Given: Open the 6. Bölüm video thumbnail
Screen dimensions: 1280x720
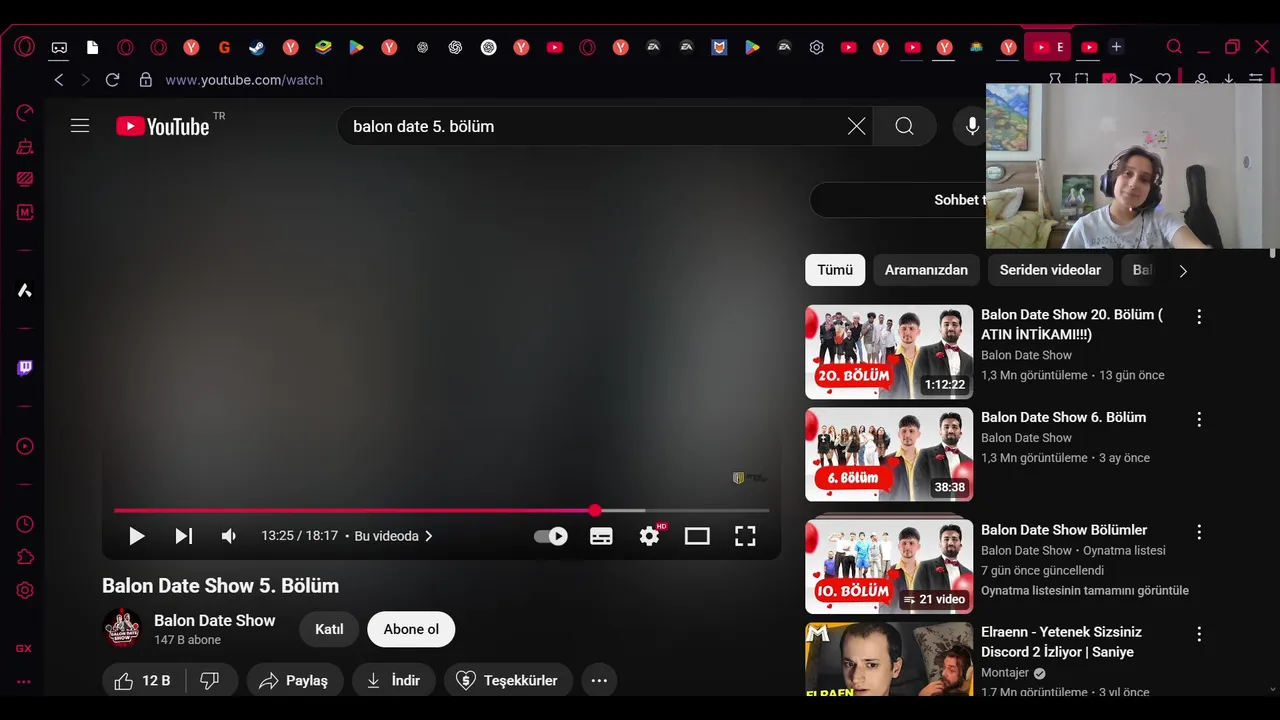Looking at the screenshot, I should click(889, 455).
